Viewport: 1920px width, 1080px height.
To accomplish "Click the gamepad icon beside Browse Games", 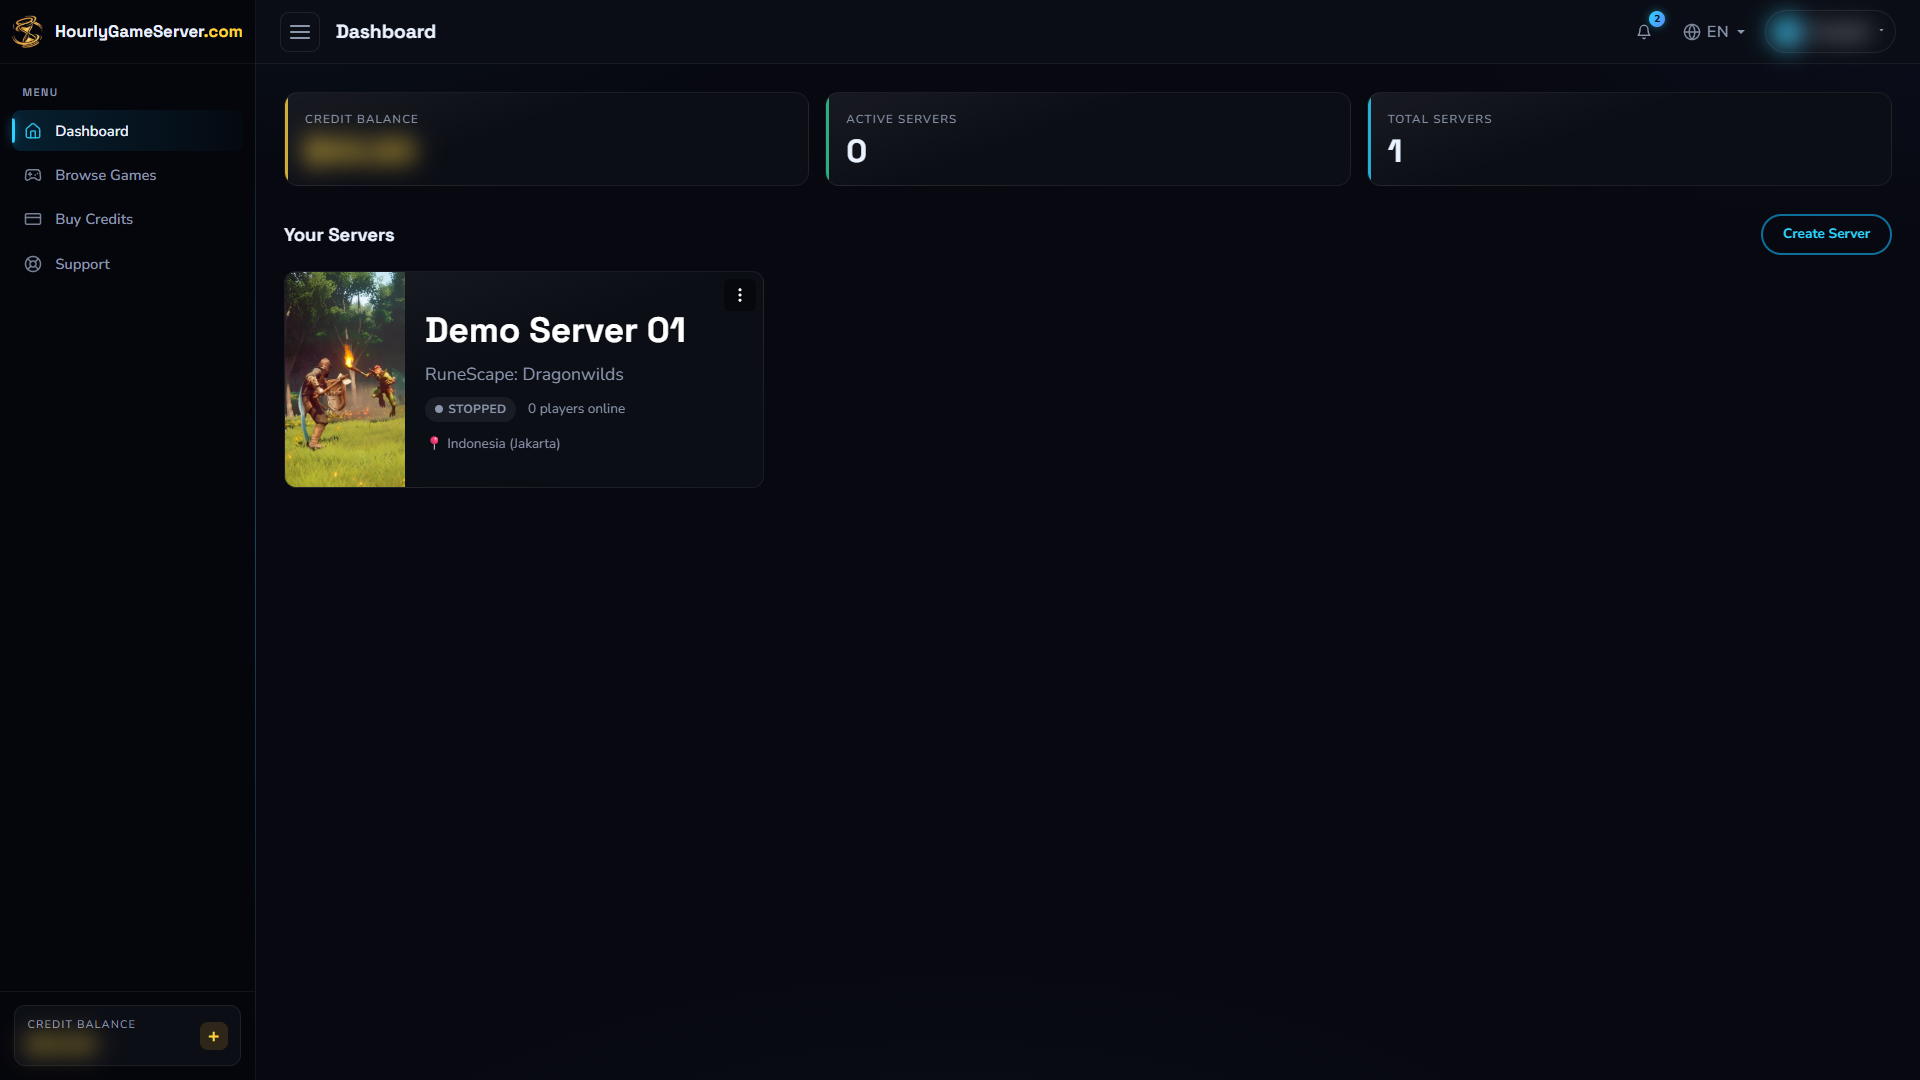I will (33, 175).
